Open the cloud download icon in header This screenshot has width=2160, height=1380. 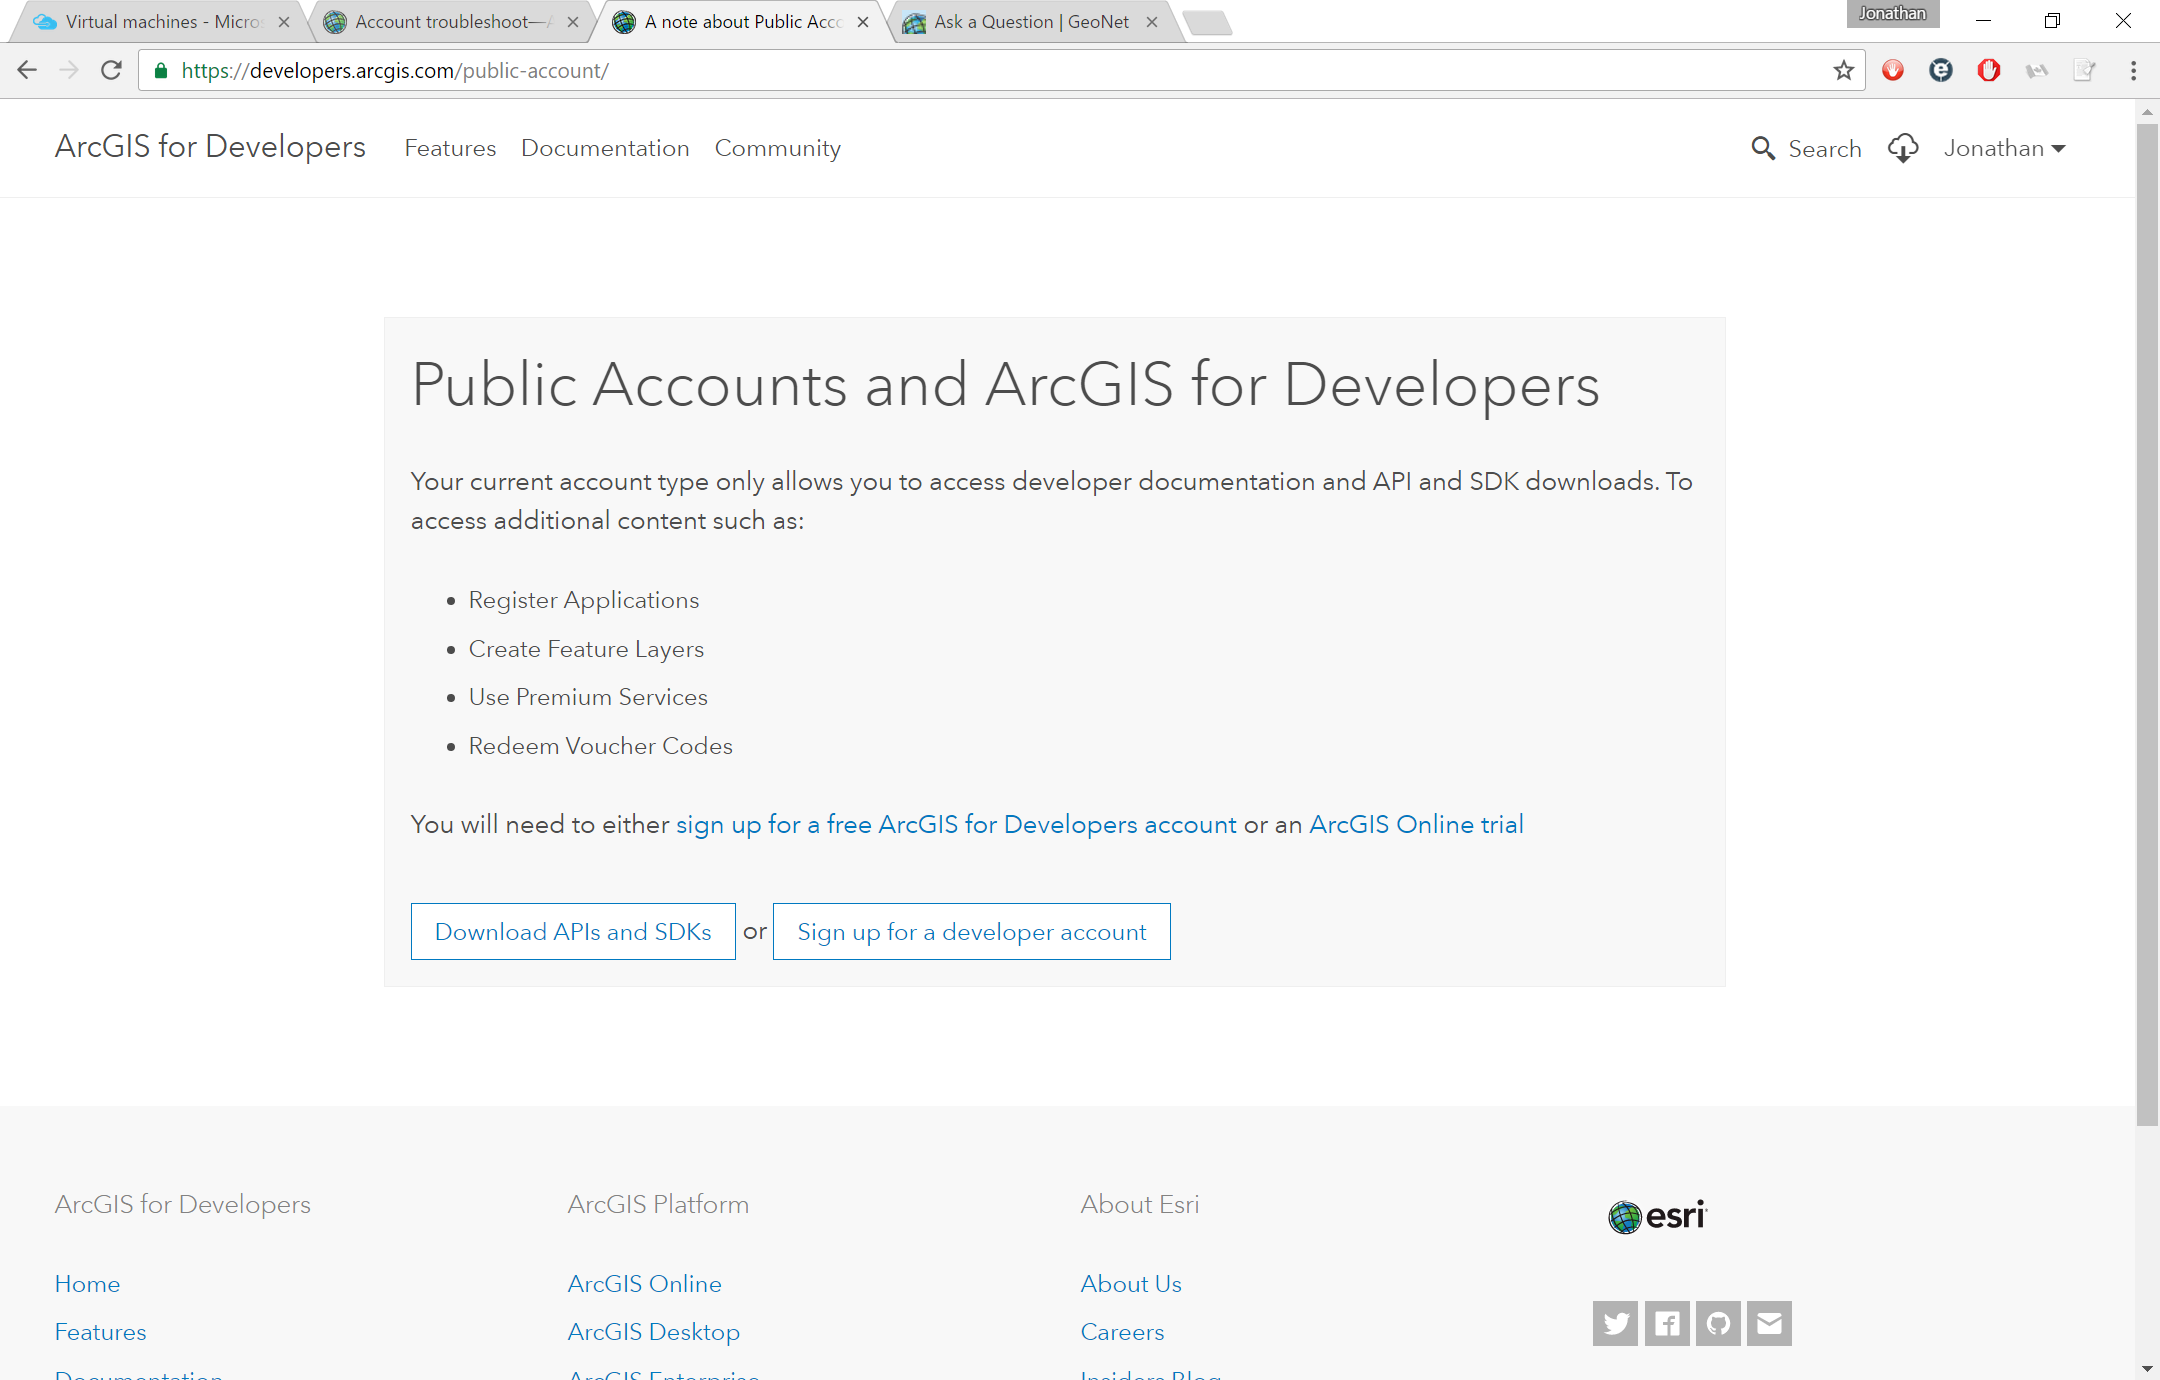click(x=1903, y=148)
